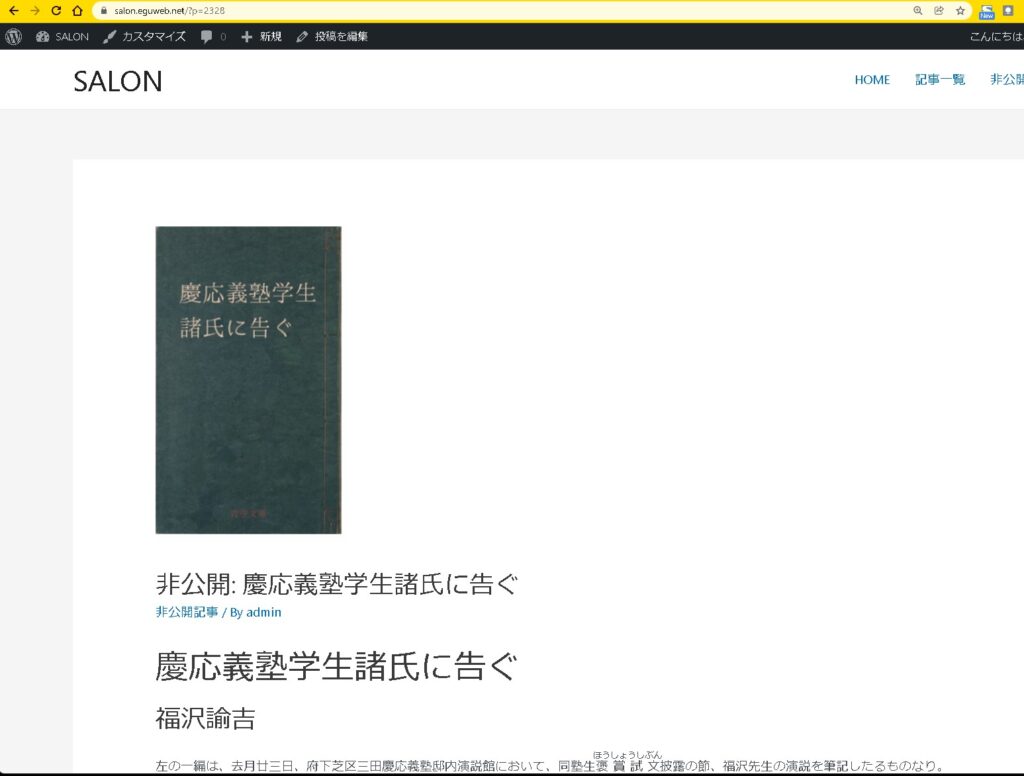Go to browser home page

77,10
